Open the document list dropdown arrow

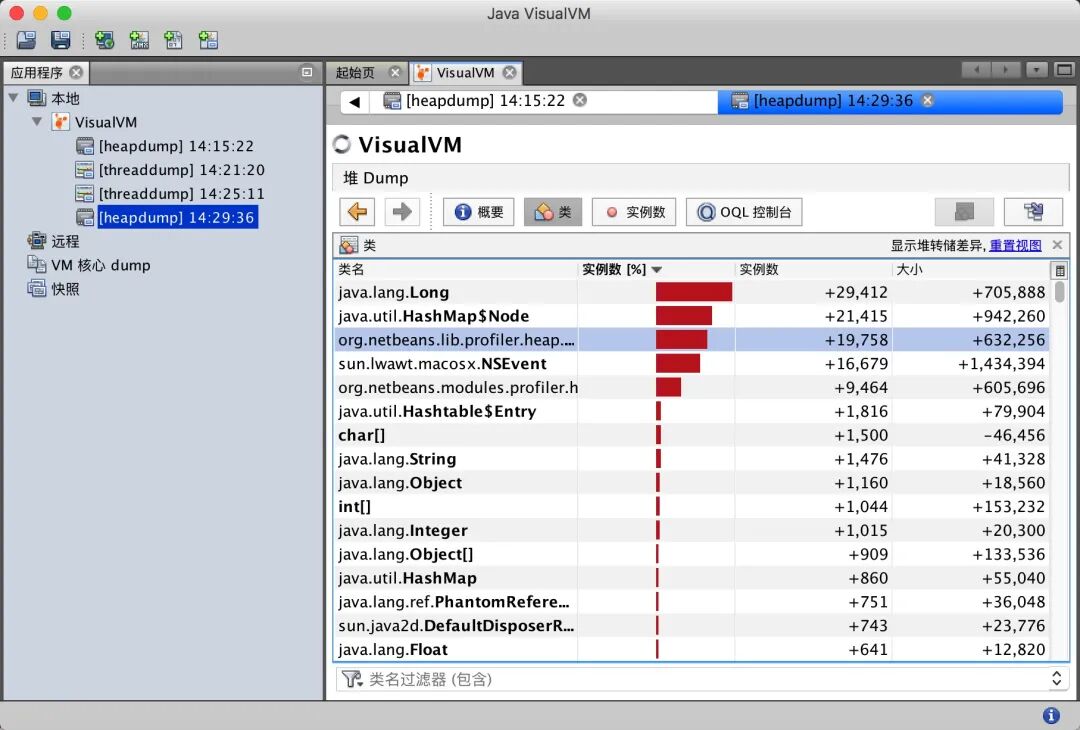click(1037, 70)
